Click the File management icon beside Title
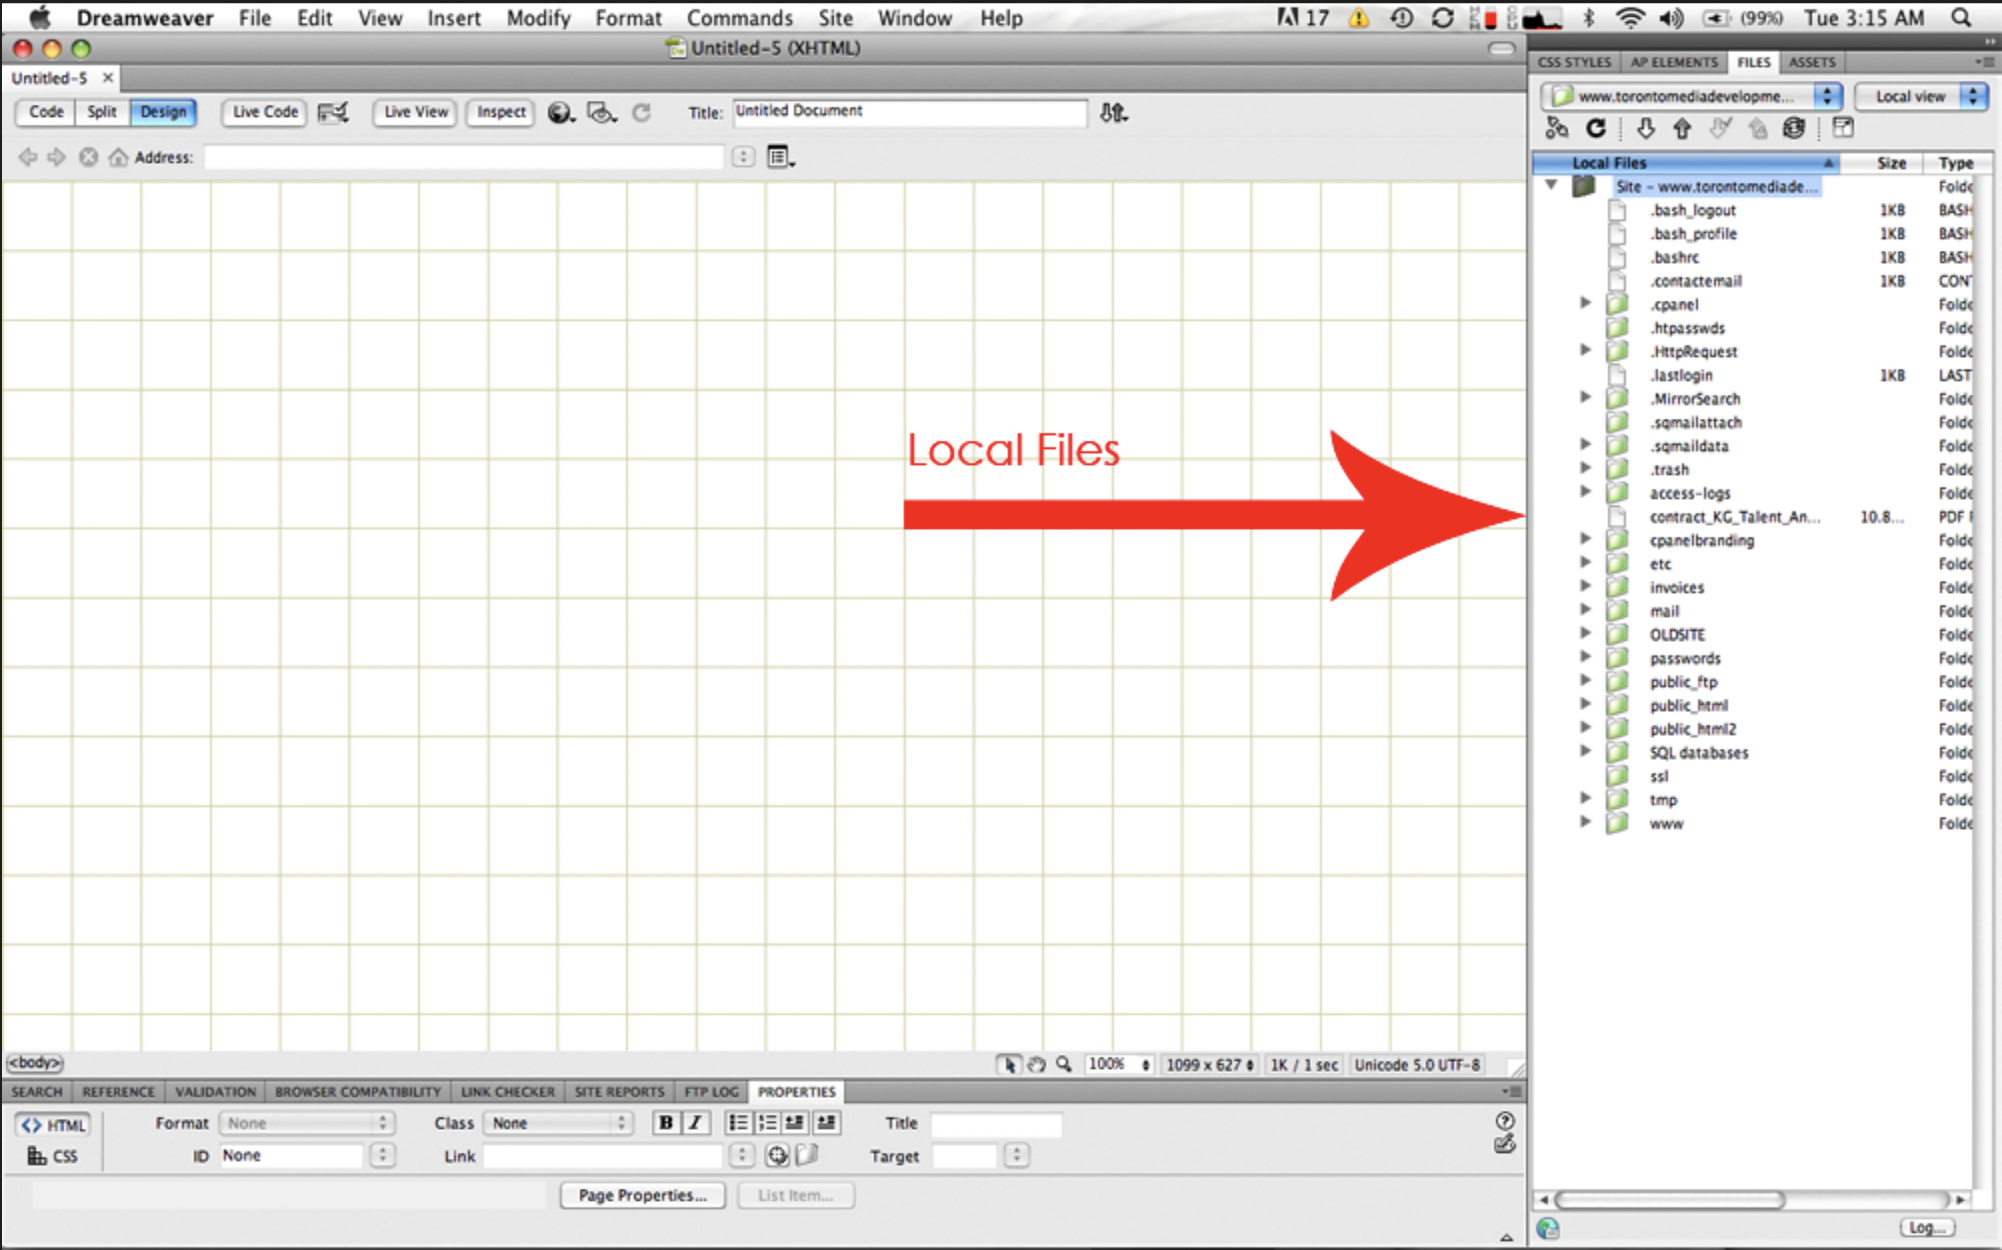Viewport: 2002px width, 1250px height. (x=1112, y=112)
